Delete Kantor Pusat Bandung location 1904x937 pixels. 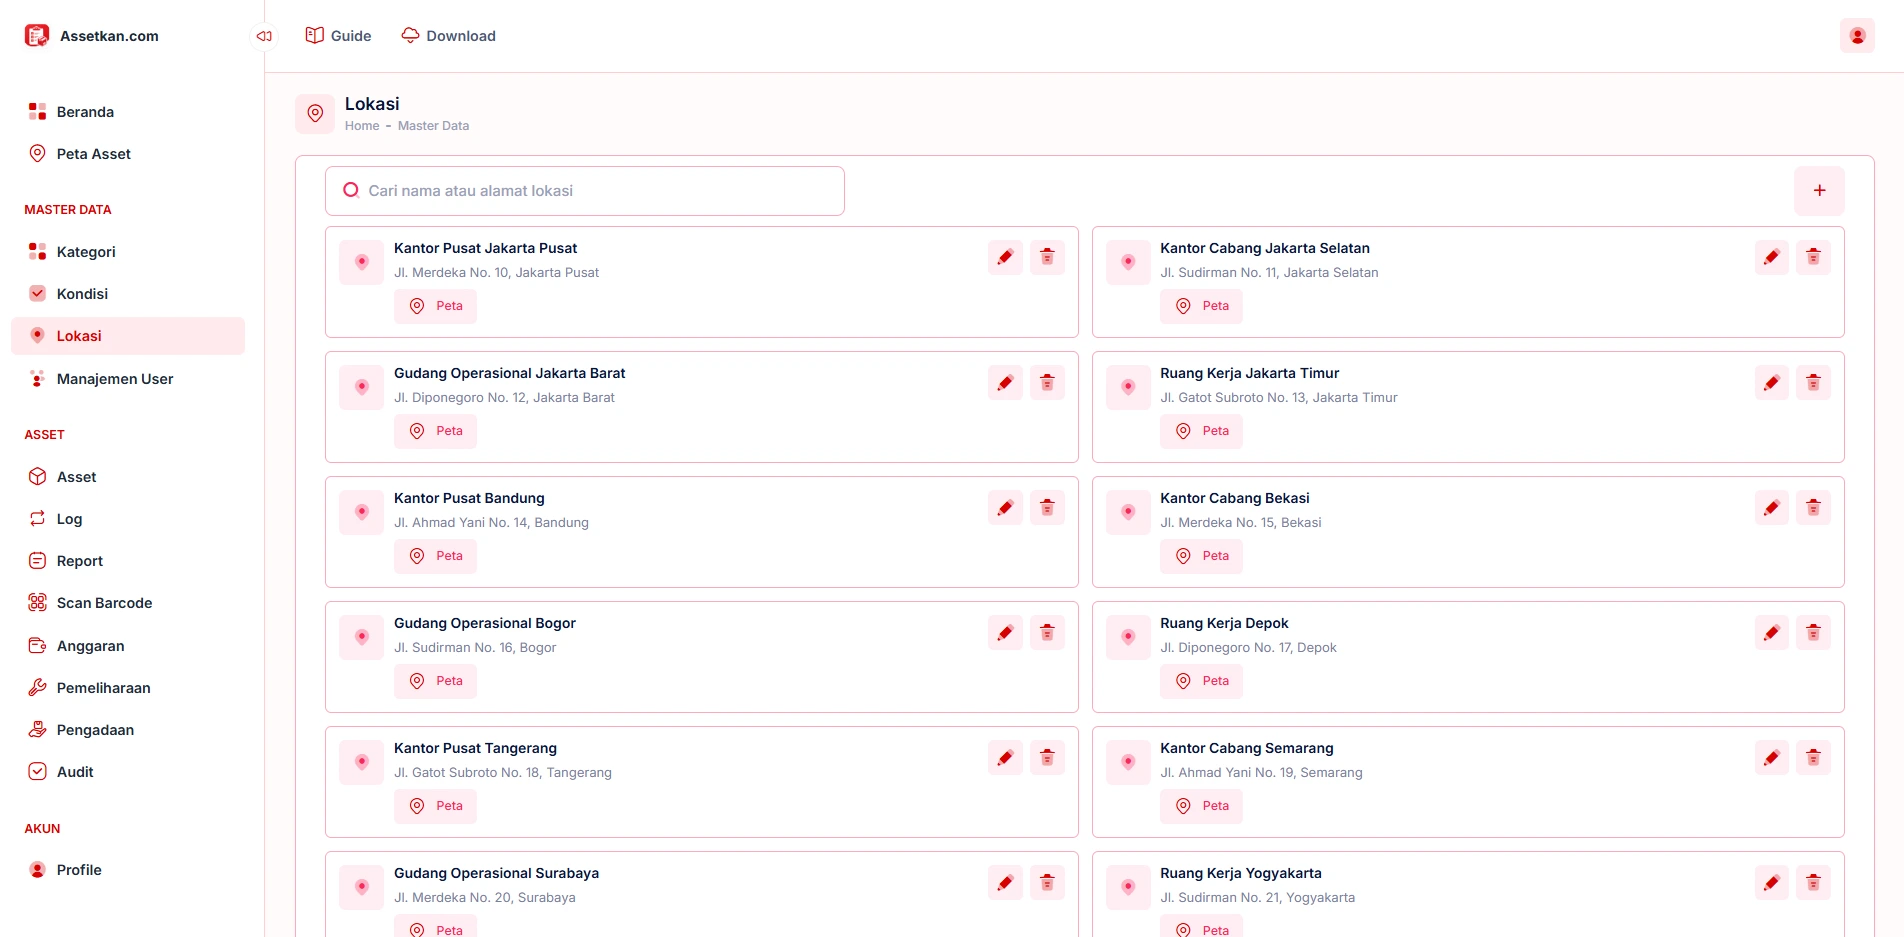[x=1047, y=508]
